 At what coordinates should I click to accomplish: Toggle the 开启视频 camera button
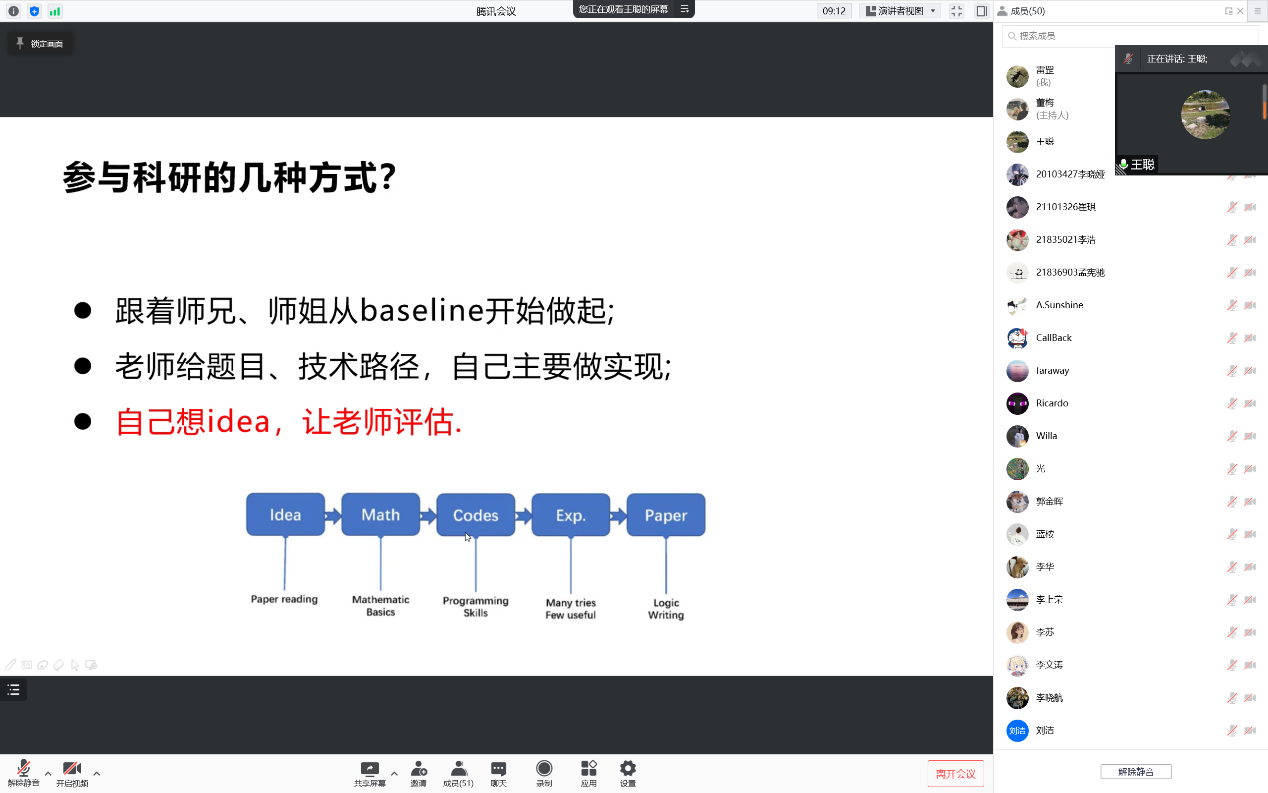(72, 773)
